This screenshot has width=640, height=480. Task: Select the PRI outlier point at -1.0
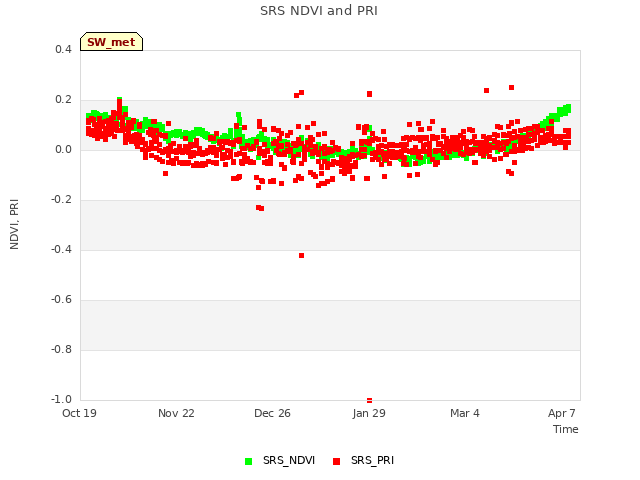(x=369, y=400)
